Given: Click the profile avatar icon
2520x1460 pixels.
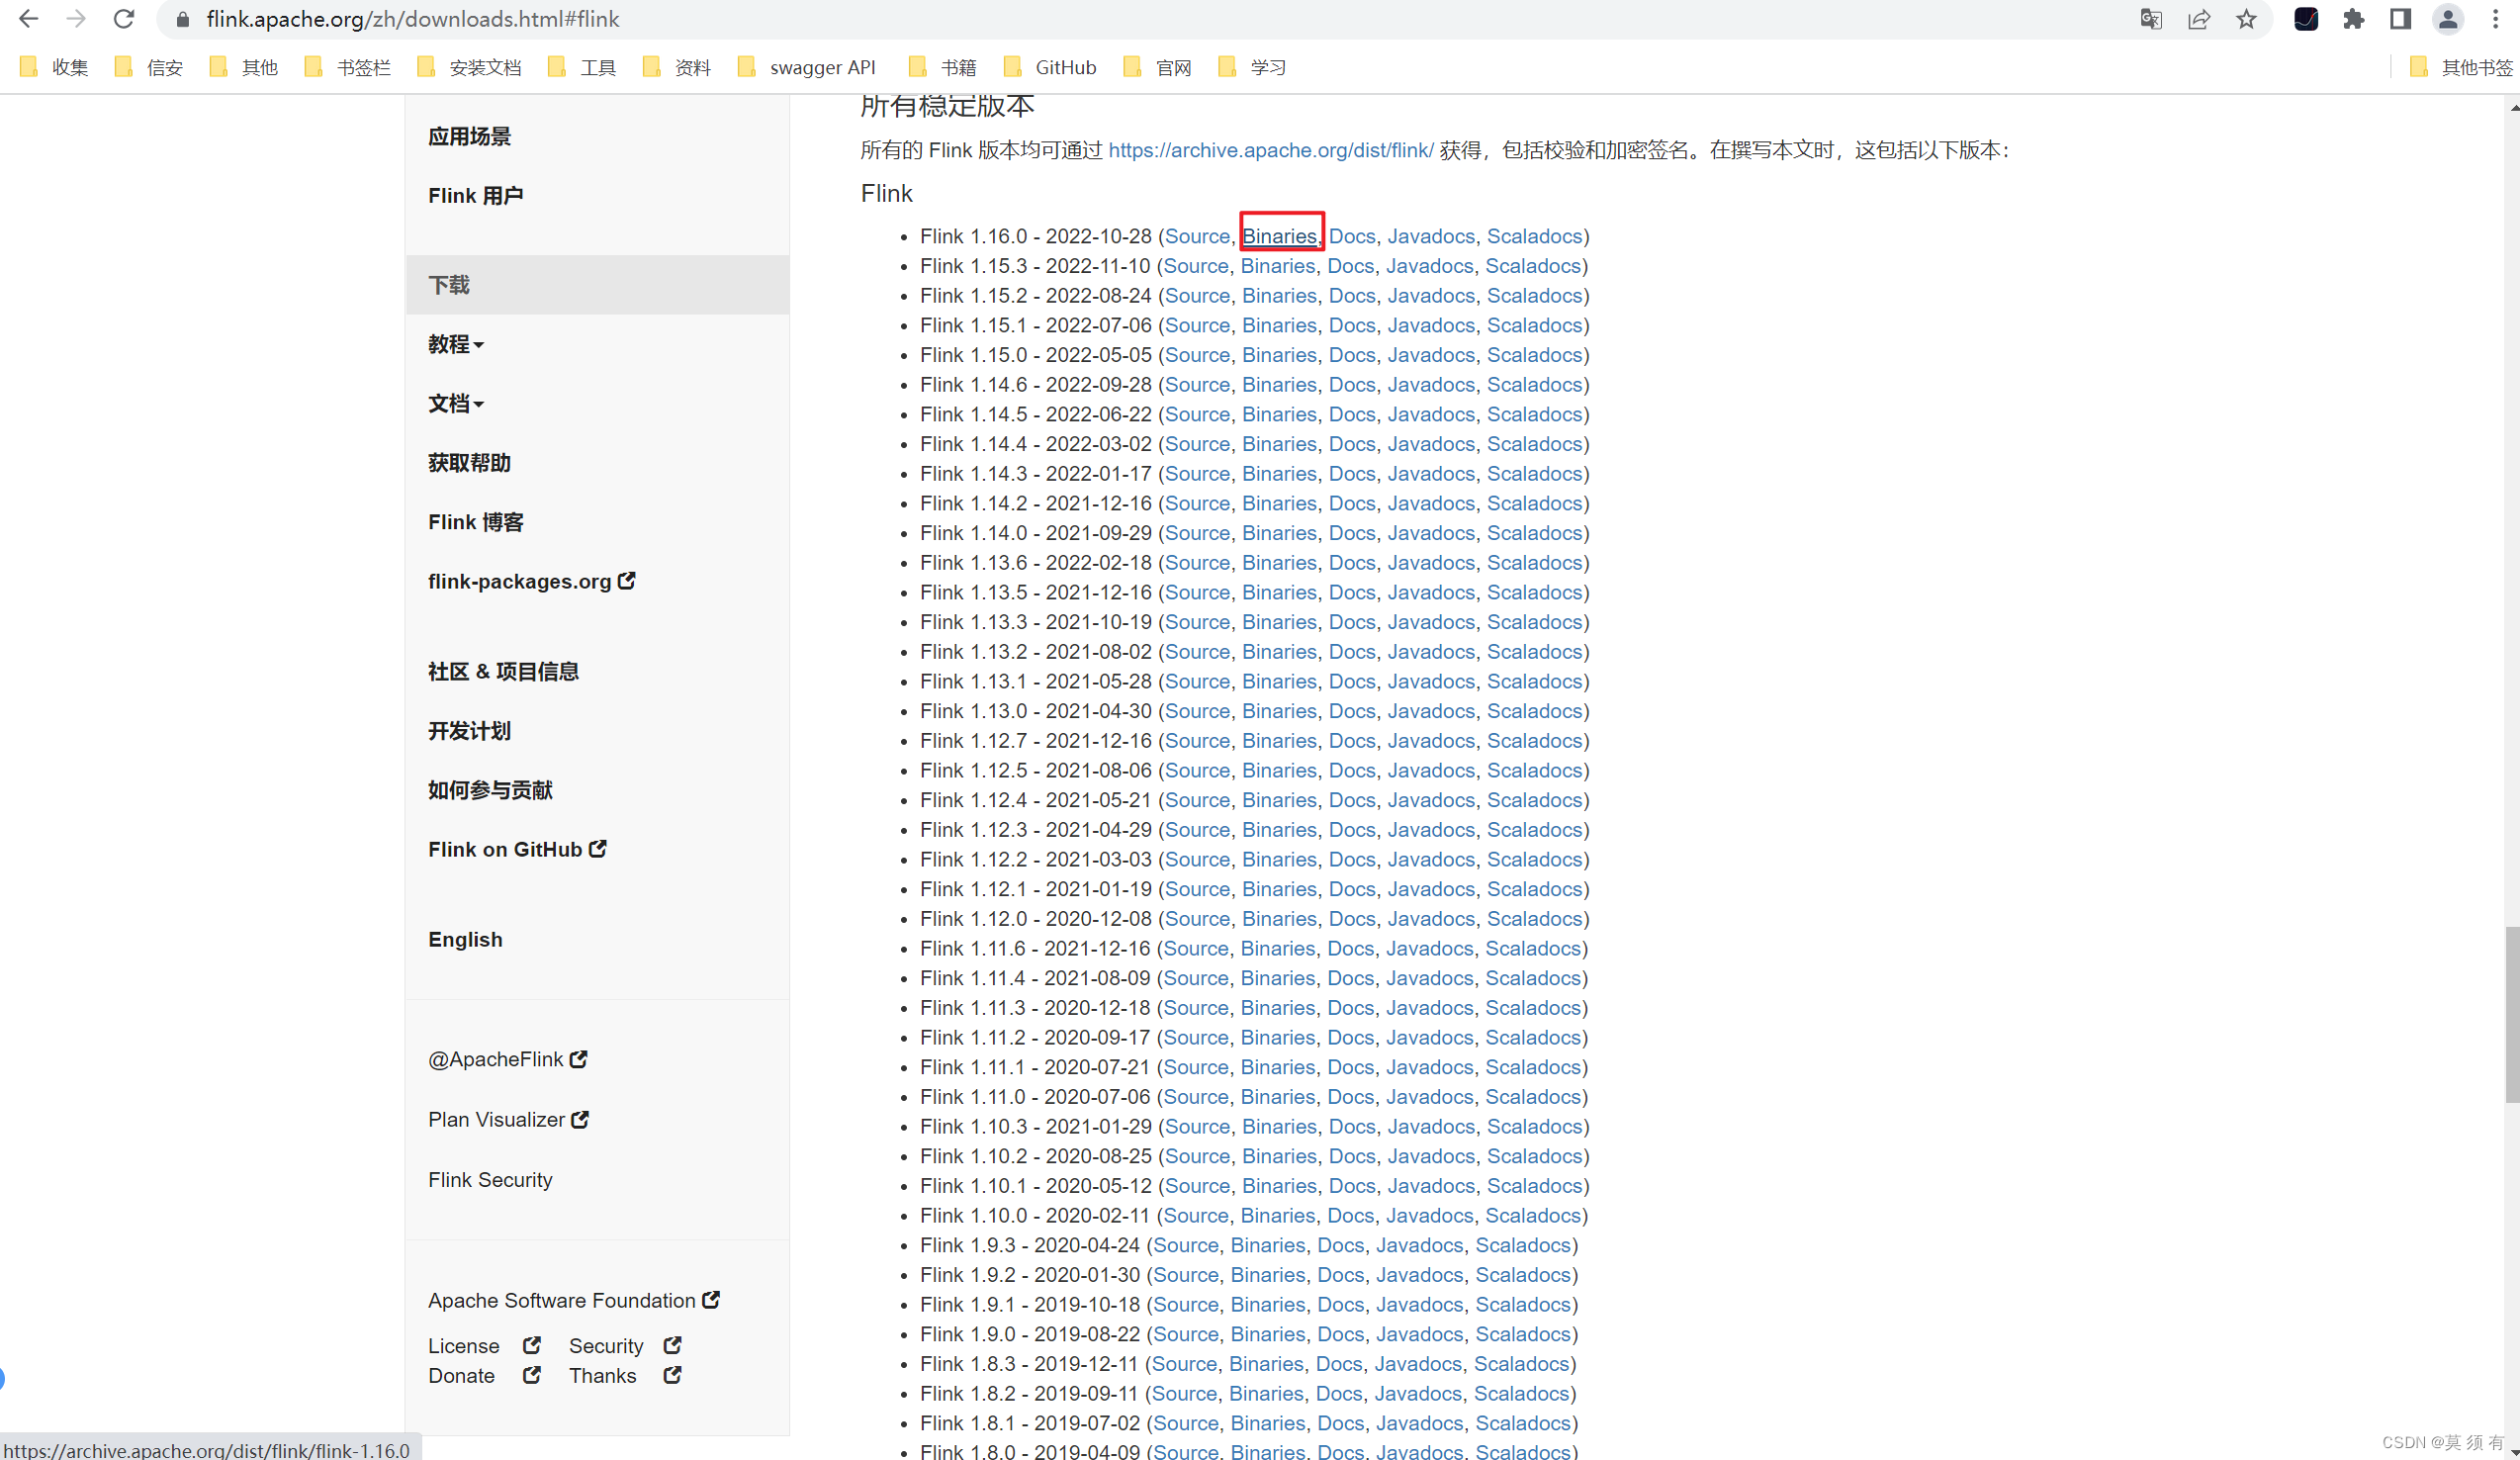Looking at the screenshot, I should click(2448, 18).
